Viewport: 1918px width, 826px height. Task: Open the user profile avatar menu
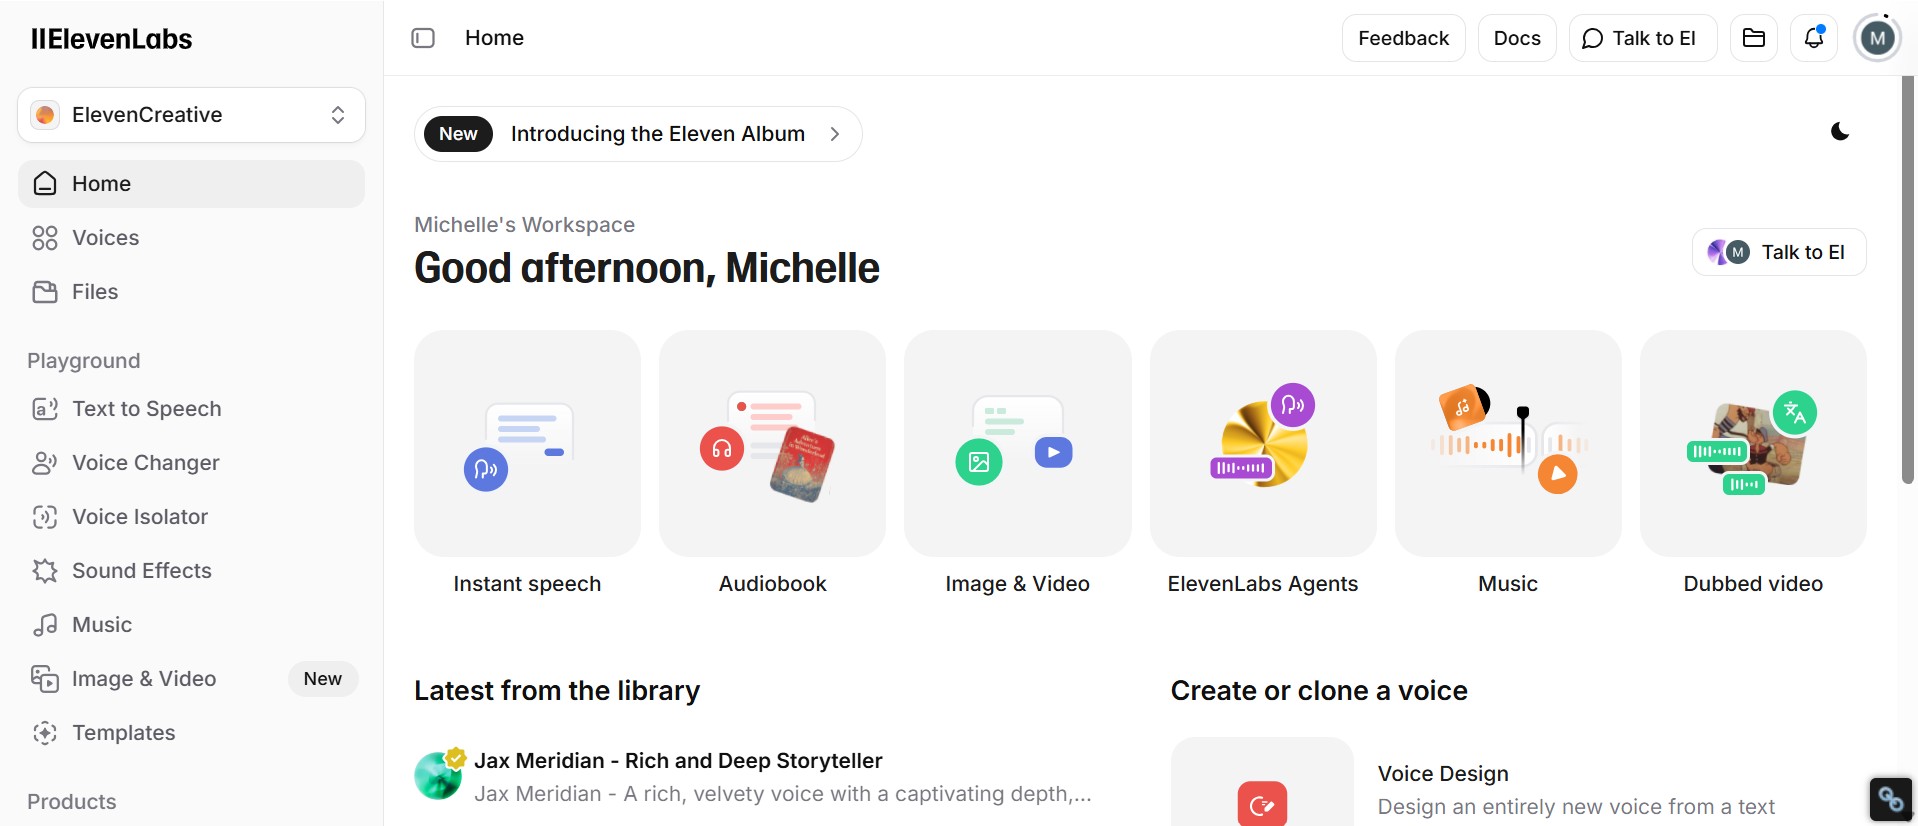(1877, 39)
